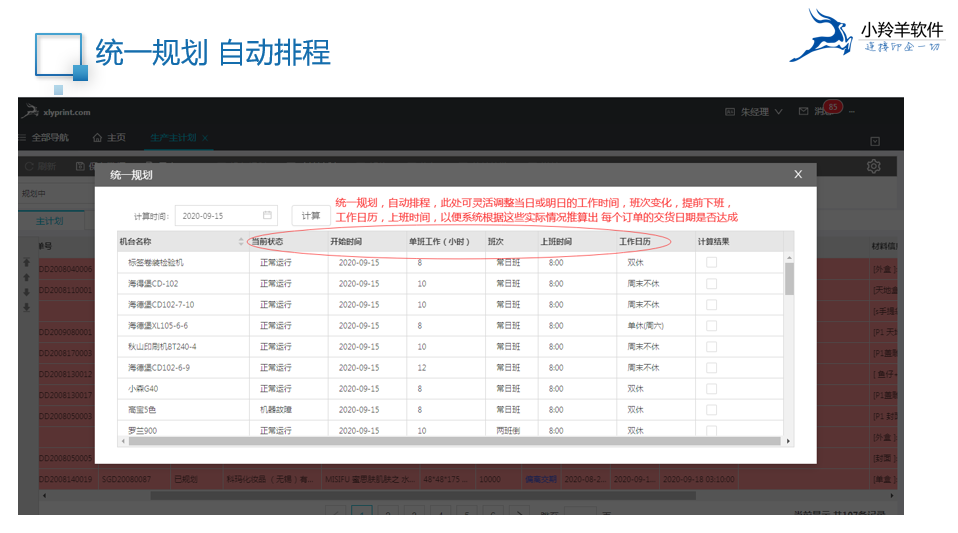Tick the 计算结果 checkbox for 高宝5色
The image size is (958, 533).
[711, 410]
